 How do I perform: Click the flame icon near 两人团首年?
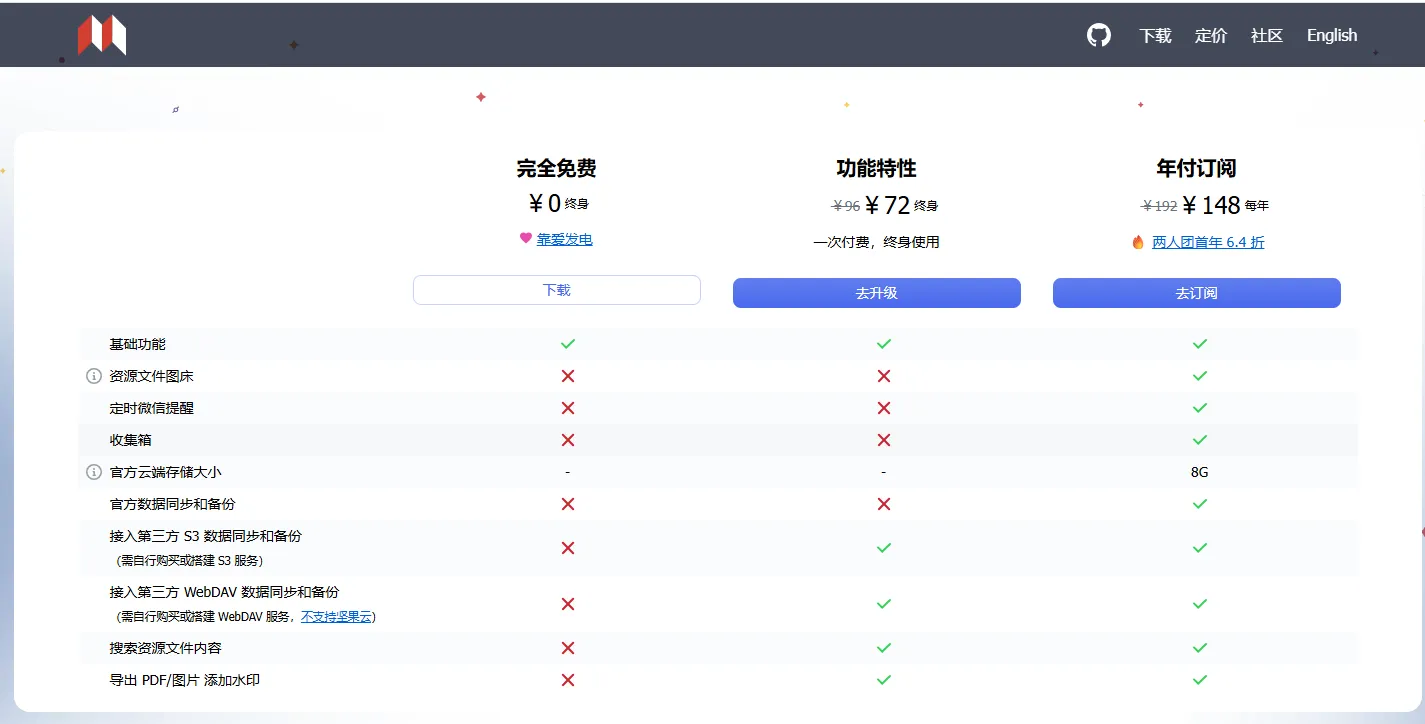click(x=1138, y=242)
